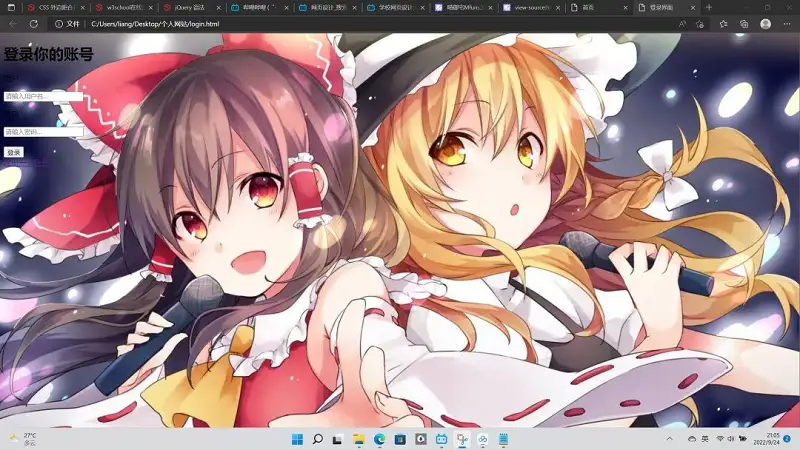Open the Wi-Fi network tray icon
Image resolution: width=800 pixels, height=450 pixels.
[720, 439]
